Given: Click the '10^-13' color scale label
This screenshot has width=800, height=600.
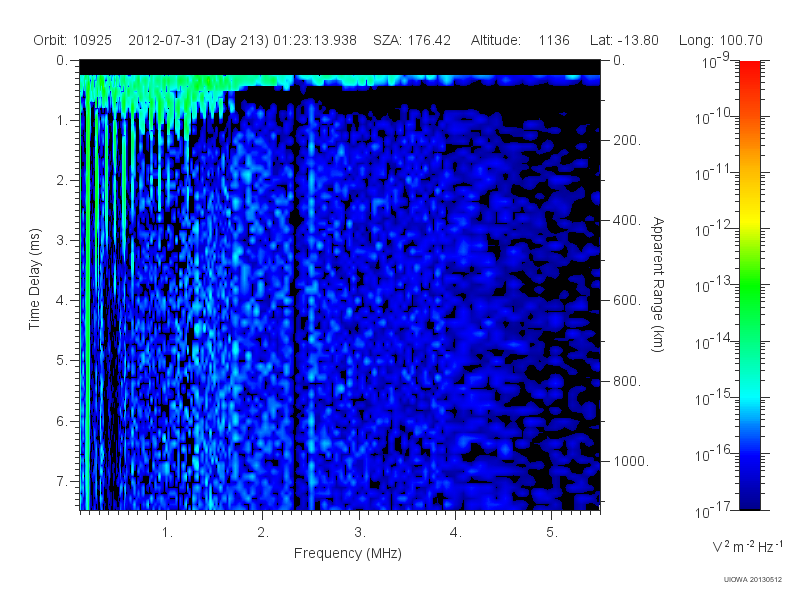Looking at the screenshot, I should coord(714,286).
